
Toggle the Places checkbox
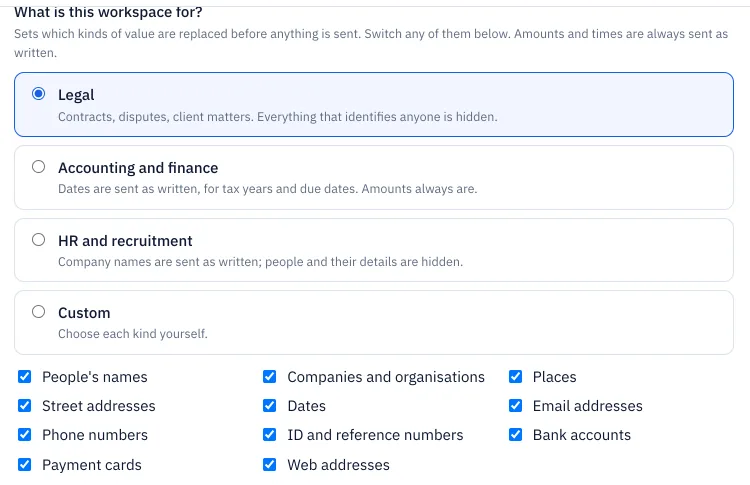coord(515,376)
